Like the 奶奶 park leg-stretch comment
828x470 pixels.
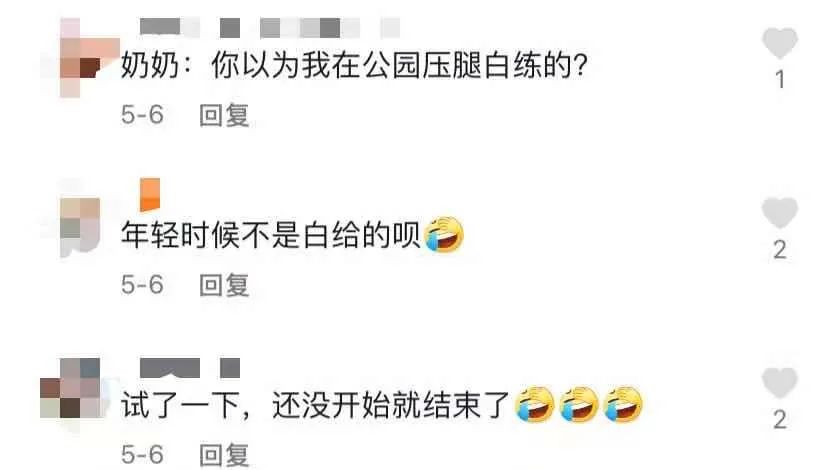tap(779, 43)
